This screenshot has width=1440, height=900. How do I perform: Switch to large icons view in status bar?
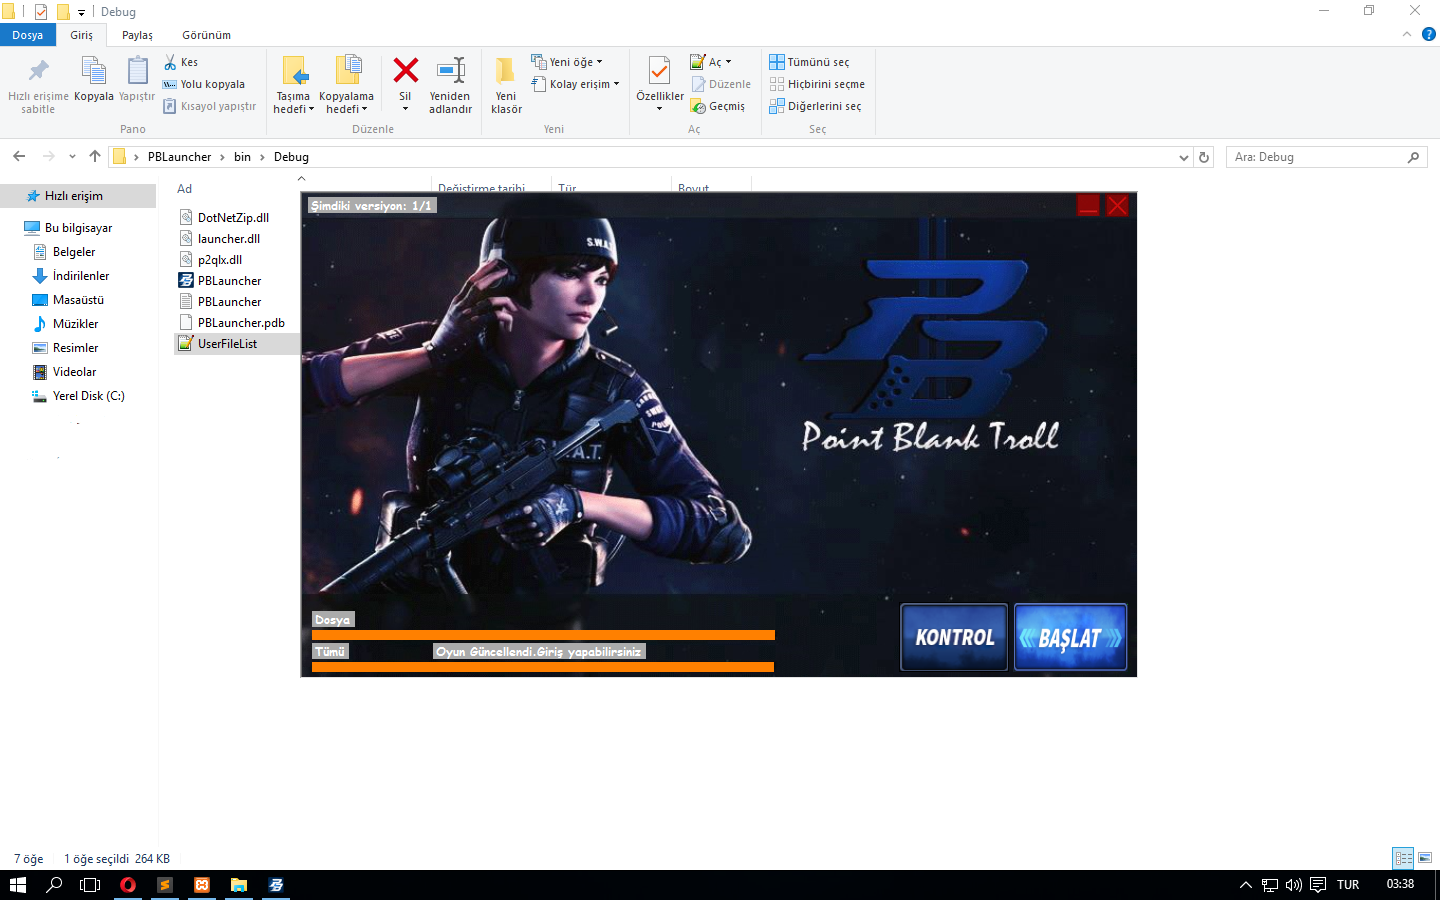tap(1425, 858)
